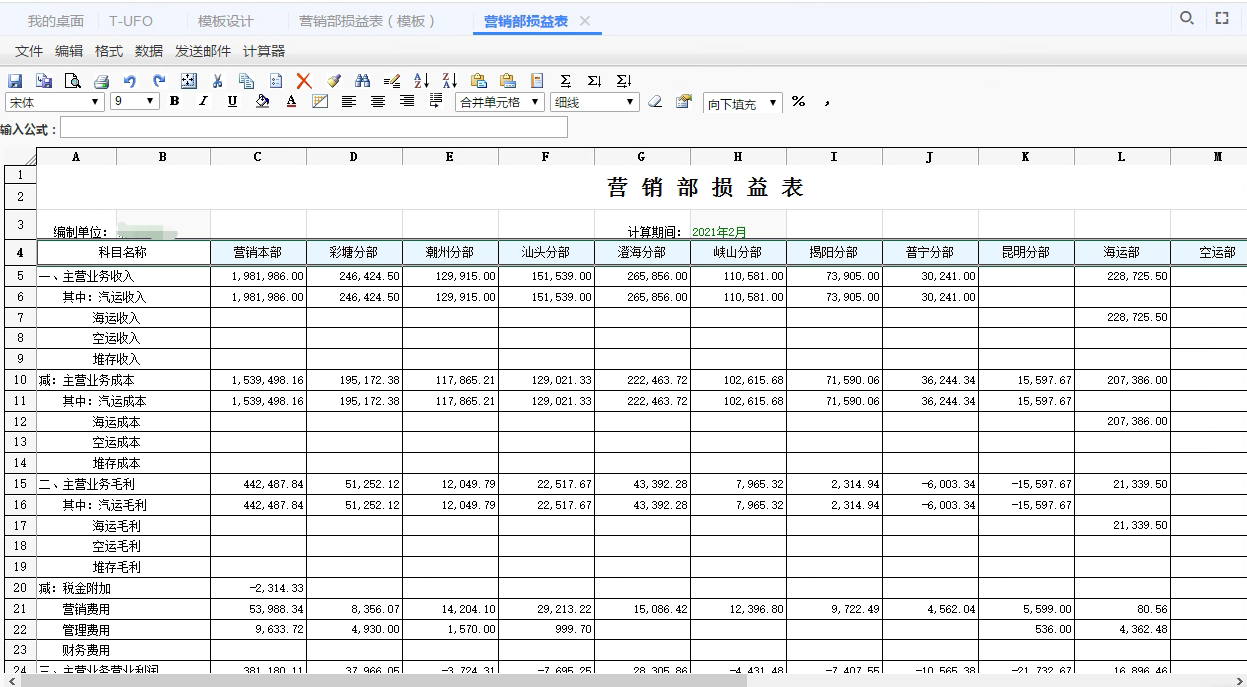
Task: Sort descending Z to A
Action: (450, 81)
